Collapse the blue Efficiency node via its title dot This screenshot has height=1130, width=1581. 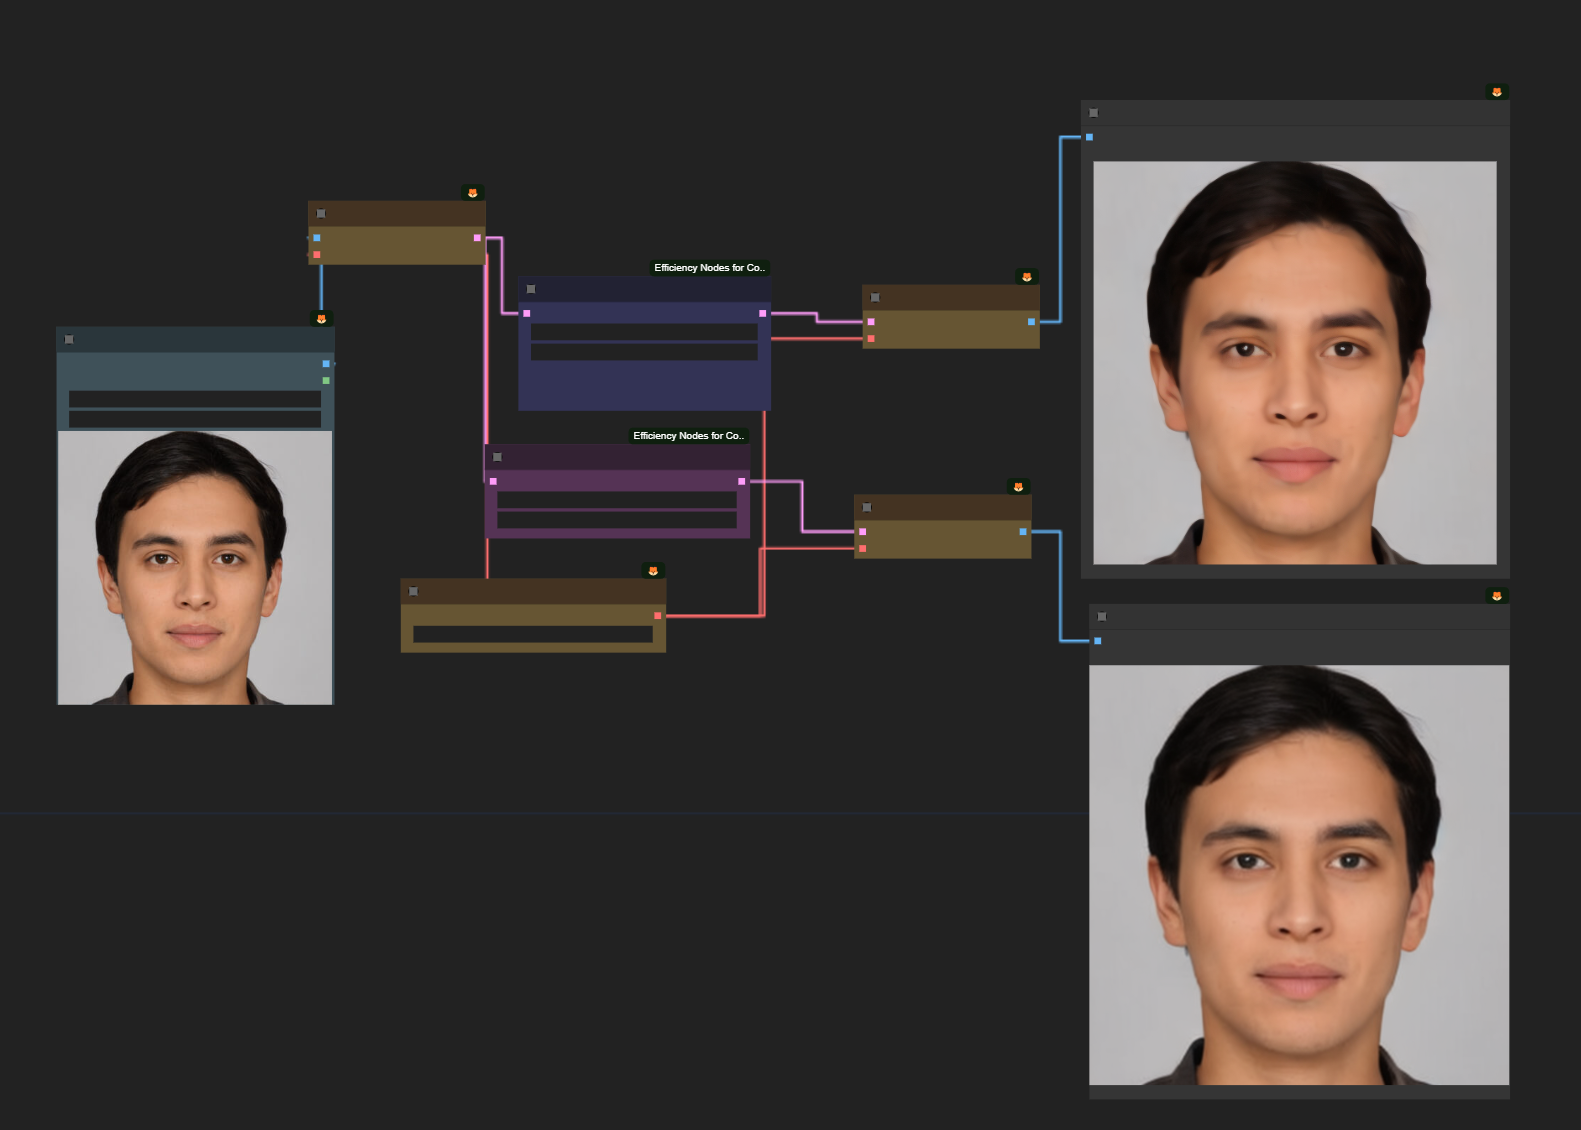click(x=531, y=289)
